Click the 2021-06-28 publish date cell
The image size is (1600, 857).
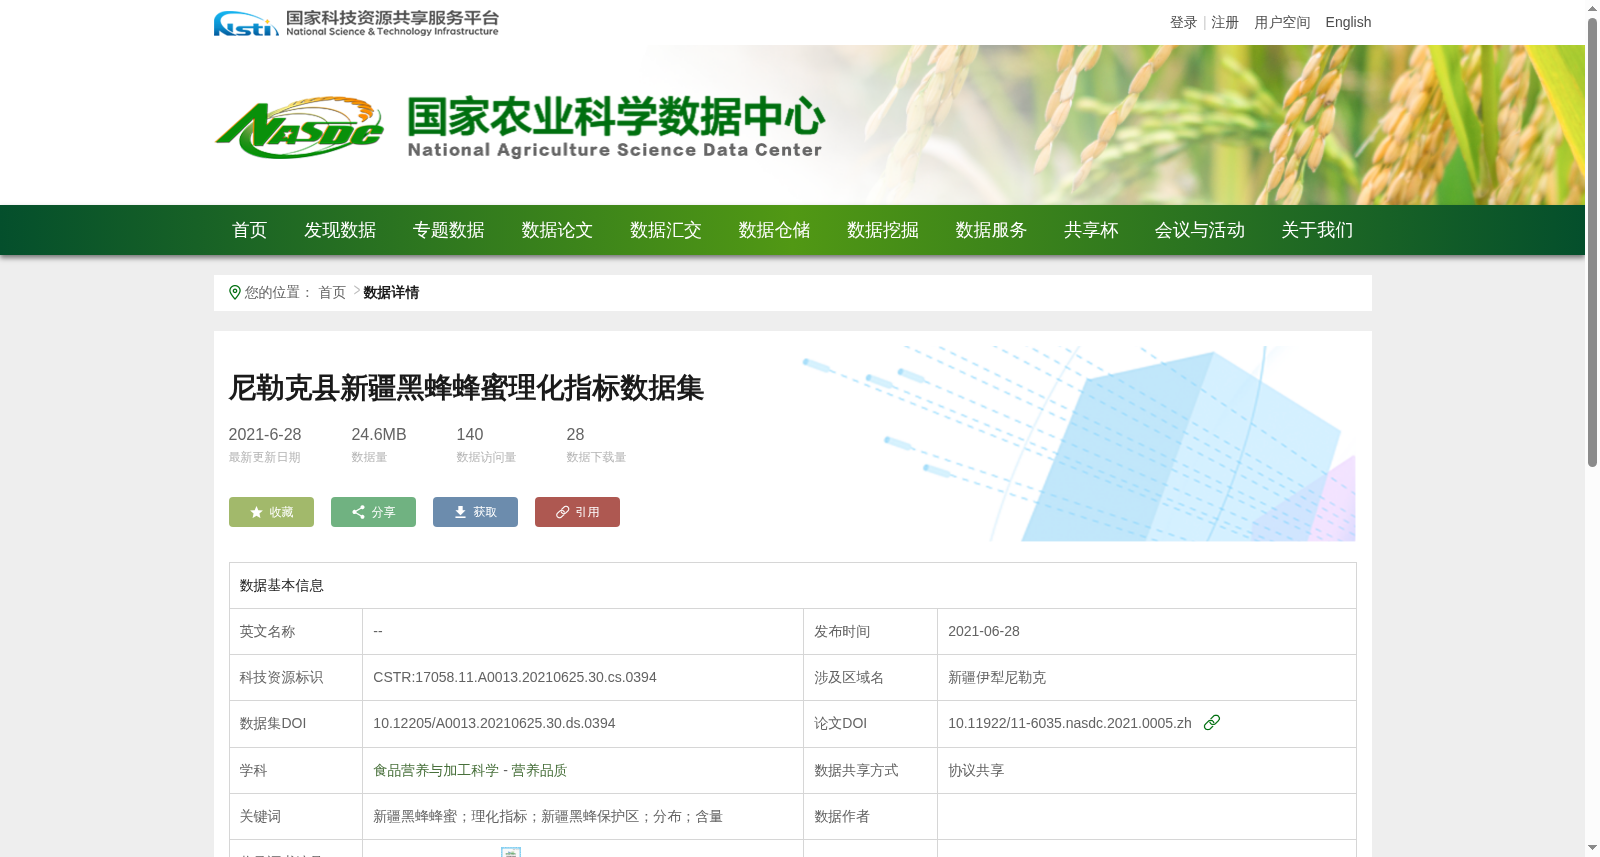click(1147, 631)
